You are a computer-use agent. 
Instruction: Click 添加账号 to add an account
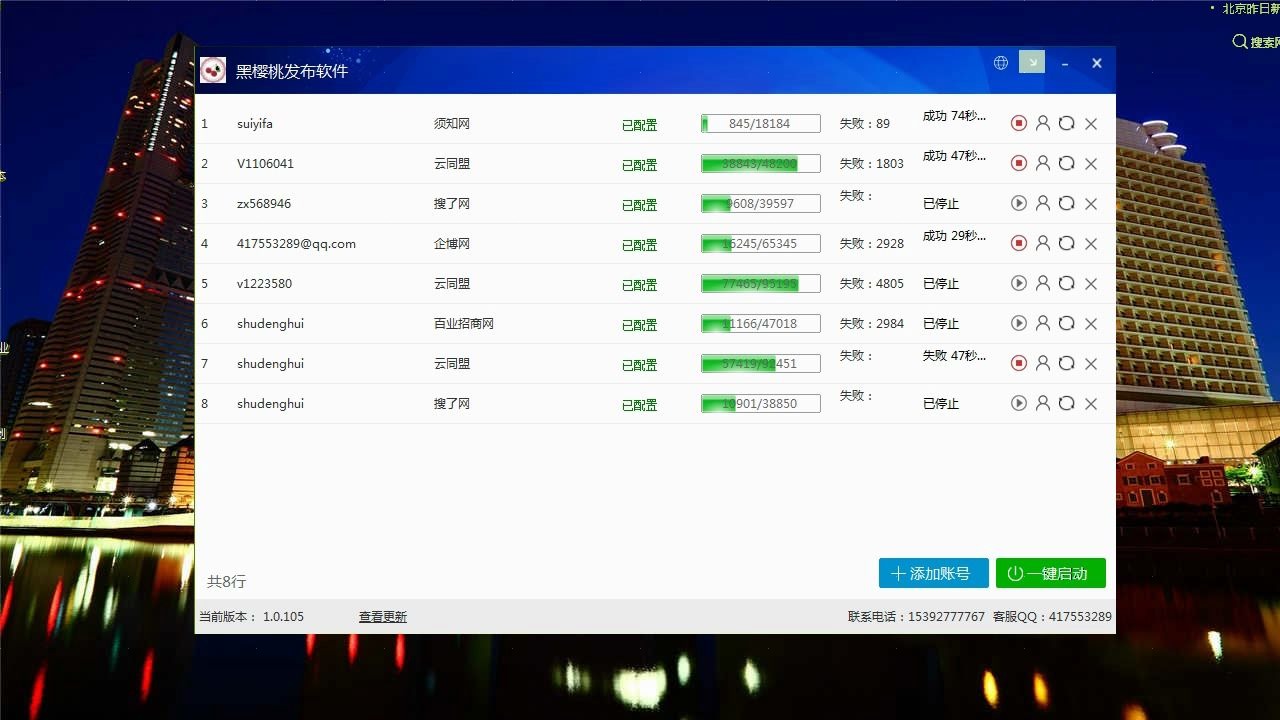[x=934, y=573]
